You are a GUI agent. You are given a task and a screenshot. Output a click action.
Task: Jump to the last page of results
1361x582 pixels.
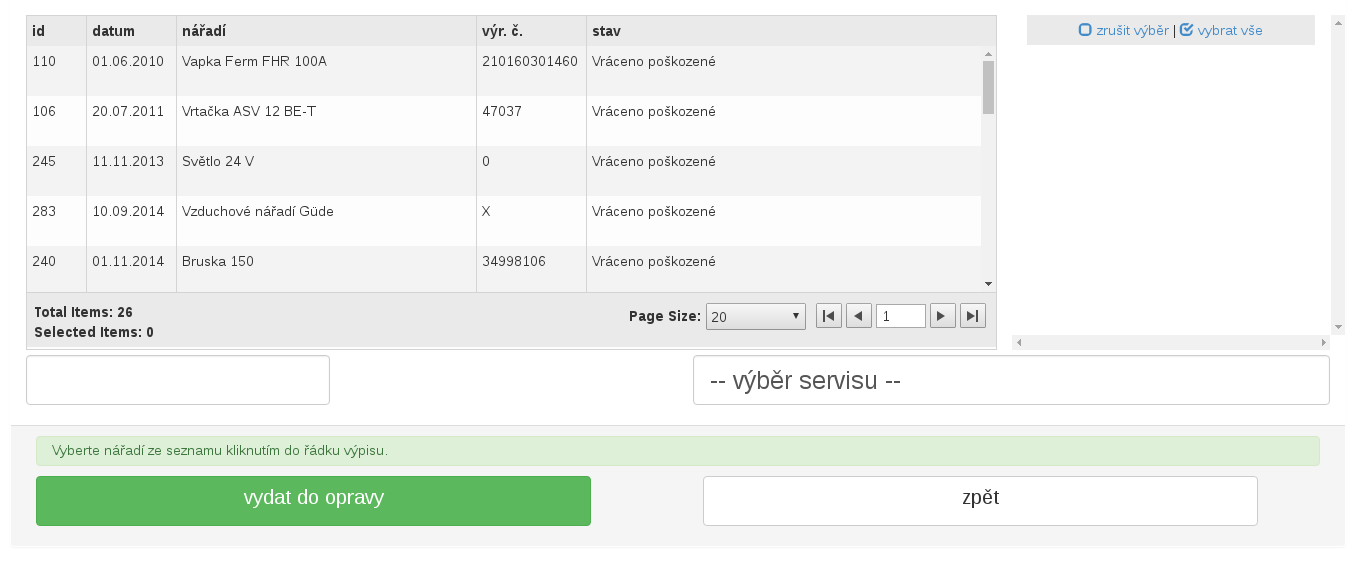(972, 316)
